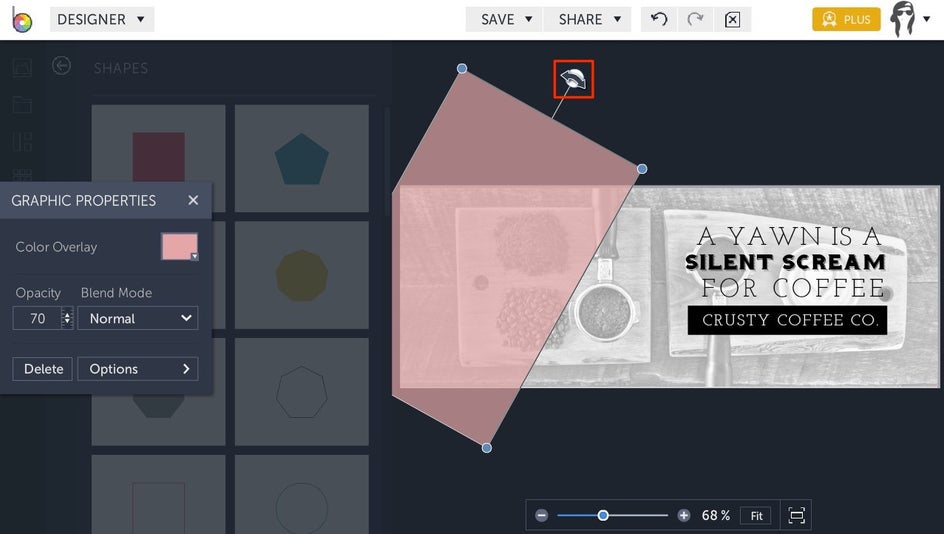This screenshot has height=534, width=944.
Task: Click the SILENT SCREAM text on canvas
Action: pyautogui.click(x=785, y=262)
